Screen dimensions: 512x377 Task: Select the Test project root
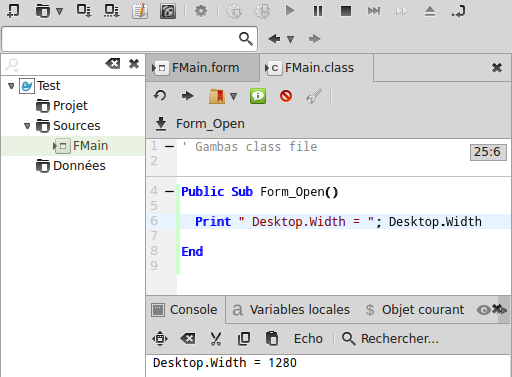coord(49,86)
